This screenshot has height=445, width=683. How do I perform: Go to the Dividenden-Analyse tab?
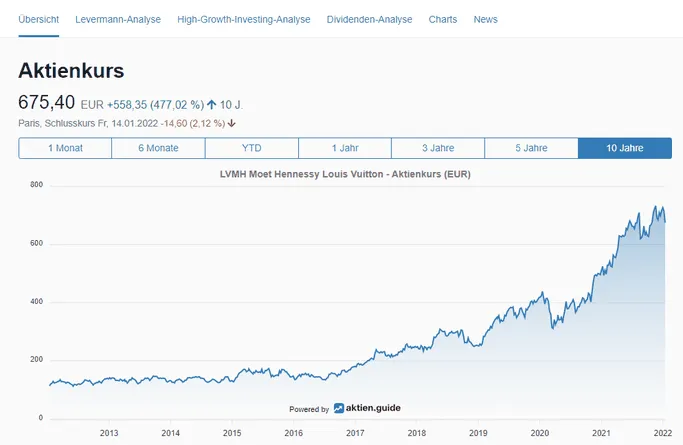[369, 20]
